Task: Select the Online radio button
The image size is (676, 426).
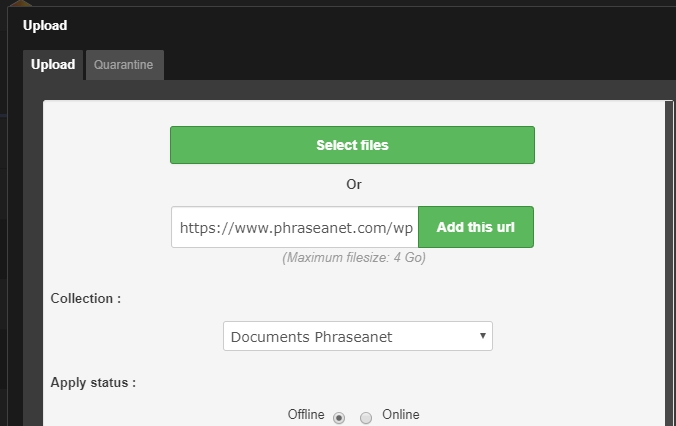Action: tap(366, 418)
